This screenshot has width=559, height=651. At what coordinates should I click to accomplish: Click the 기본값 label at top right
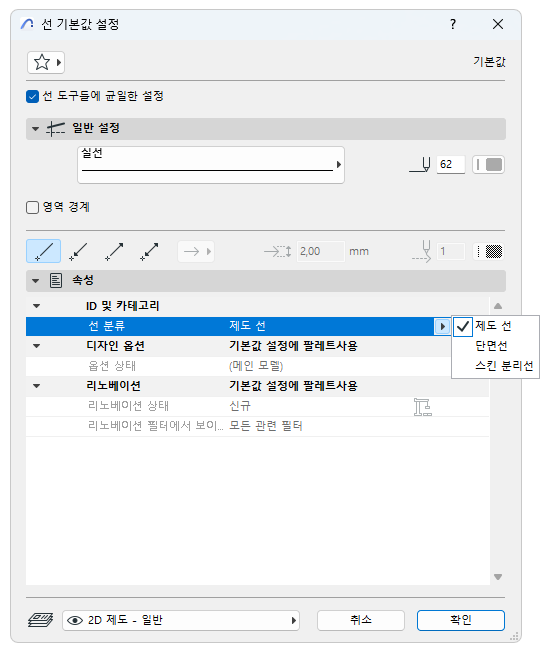[x=490, y=62]
